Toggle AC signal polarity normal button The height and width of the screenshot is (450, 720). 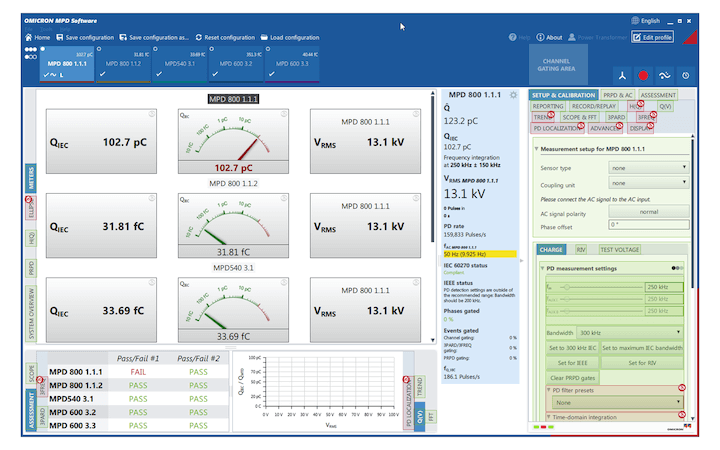pos(648,212)
